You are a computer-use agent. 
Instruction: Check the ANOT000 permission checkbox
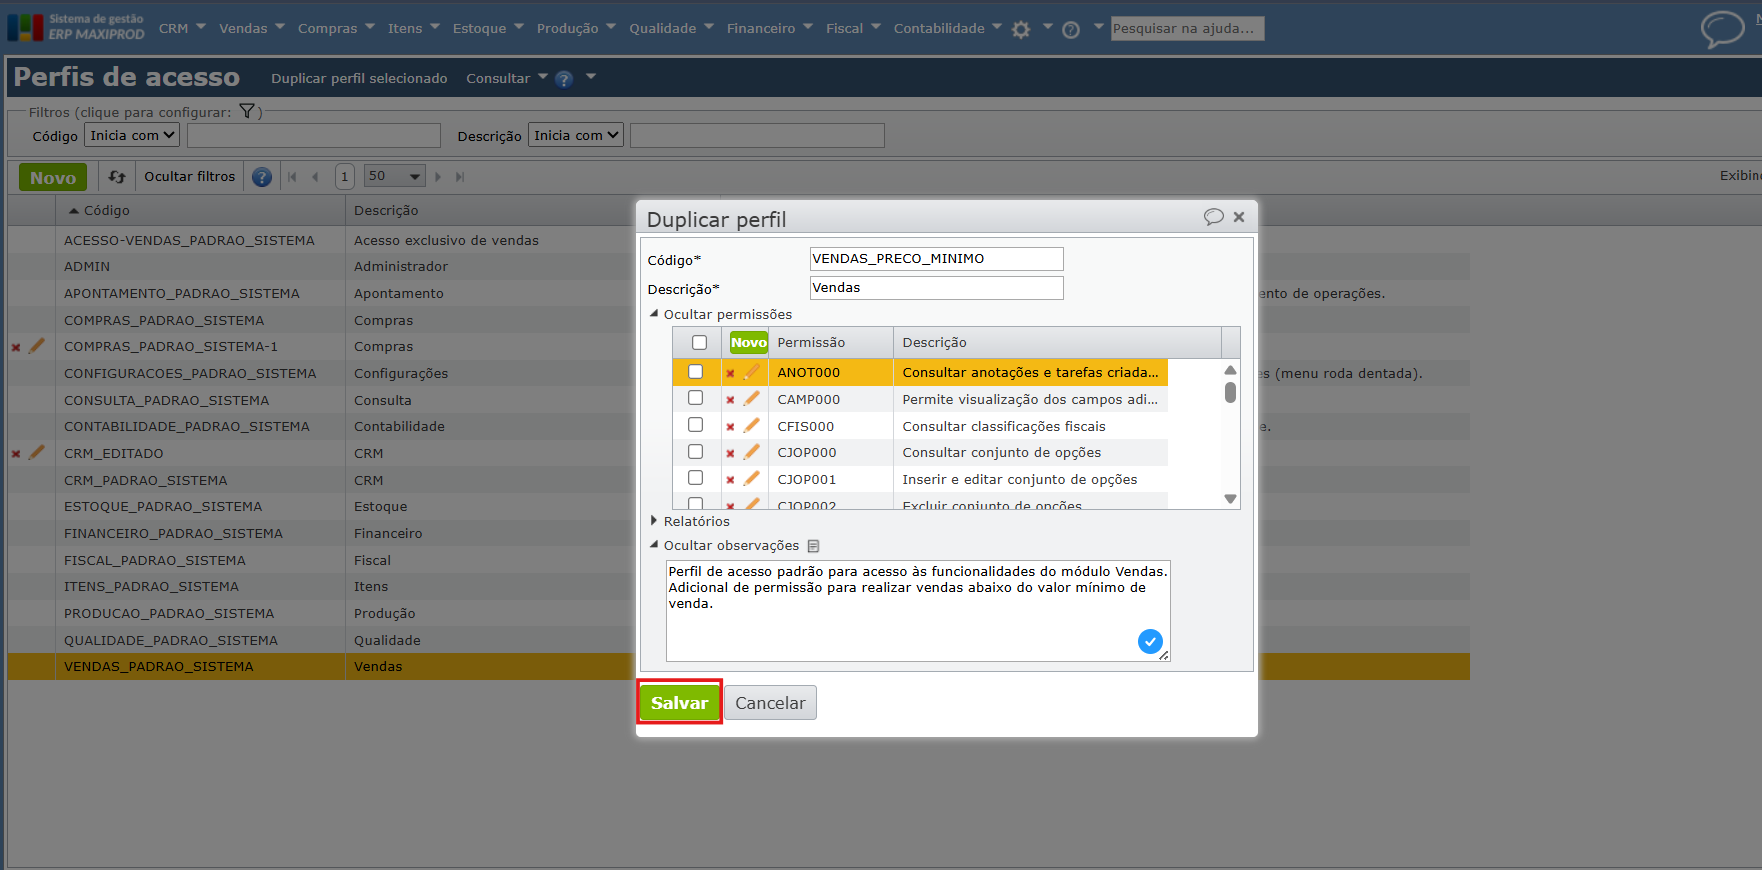click(x=695, y=372)
